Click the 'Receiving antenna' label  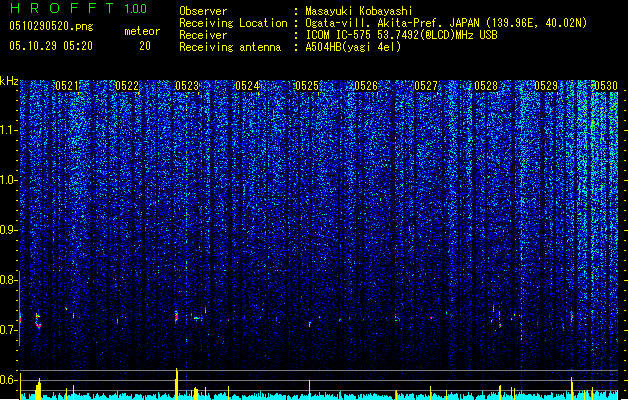(x=230, y=47)
